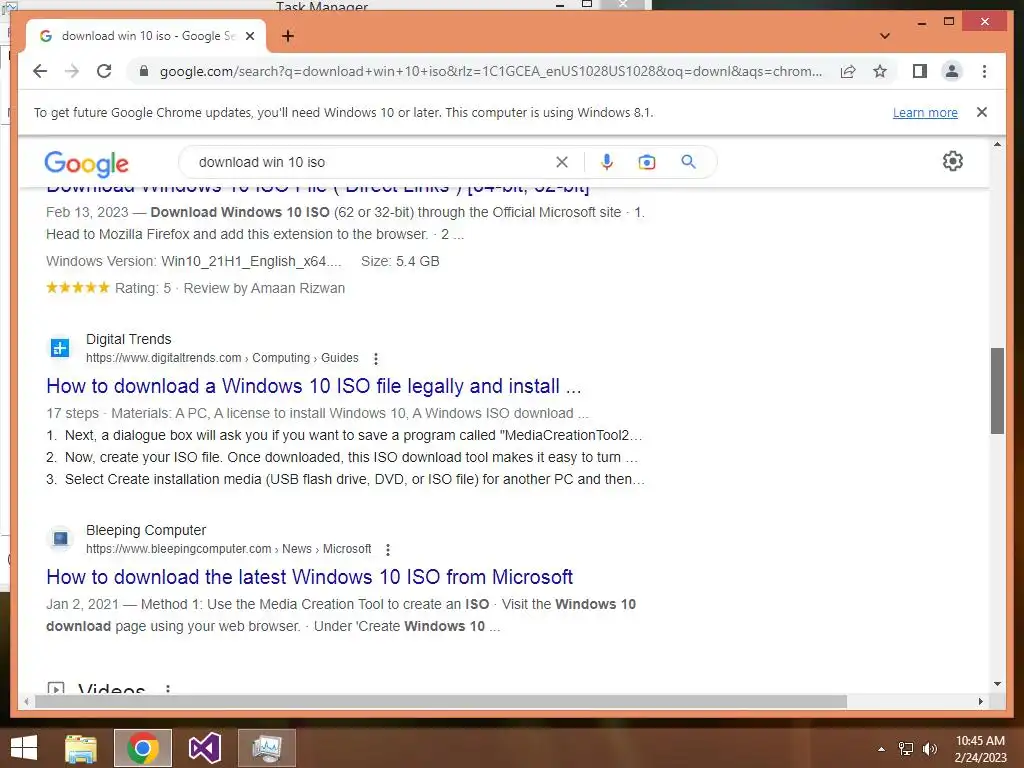Open Digital Trends result options menu
This screenshot has width=1024, height=768.
(376, 359)
